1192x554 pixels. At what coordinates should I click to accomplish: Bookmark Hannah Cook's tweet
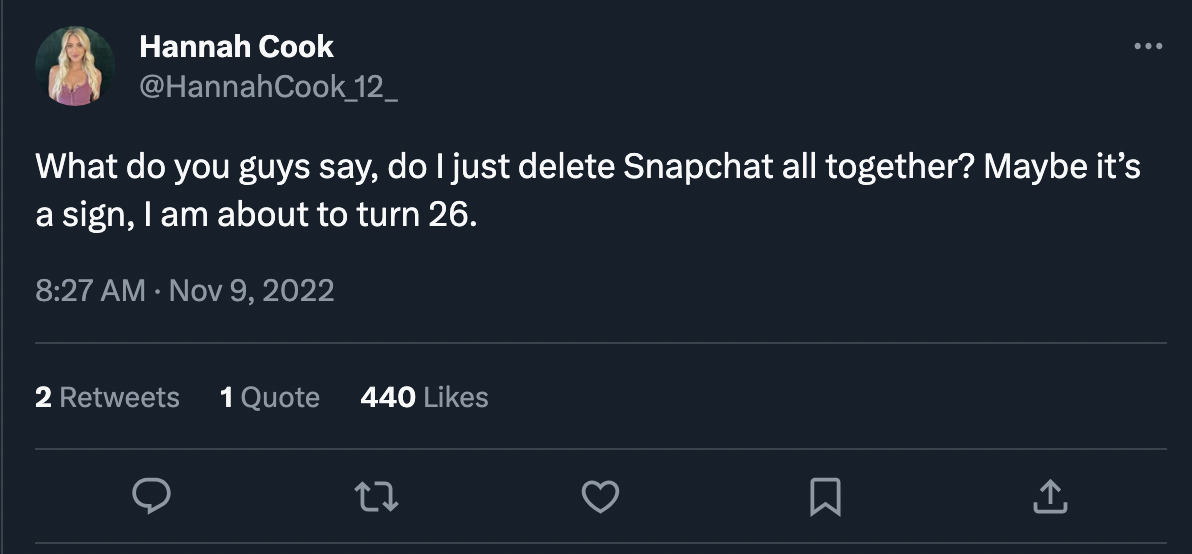(825, 497)
